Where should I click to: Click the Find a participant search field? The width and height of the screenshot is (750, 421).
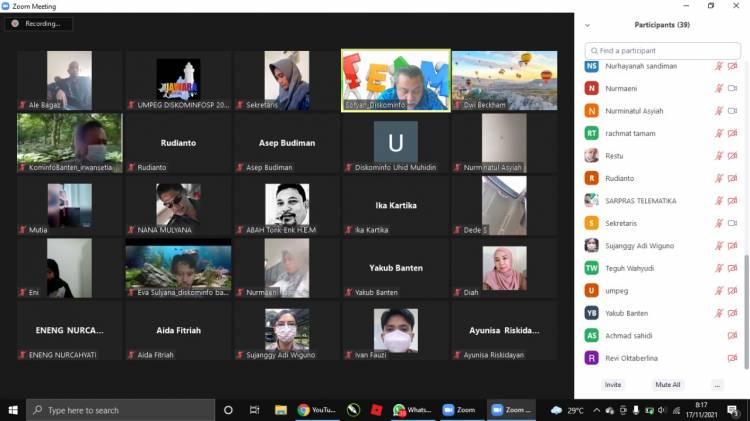(662, 50)
